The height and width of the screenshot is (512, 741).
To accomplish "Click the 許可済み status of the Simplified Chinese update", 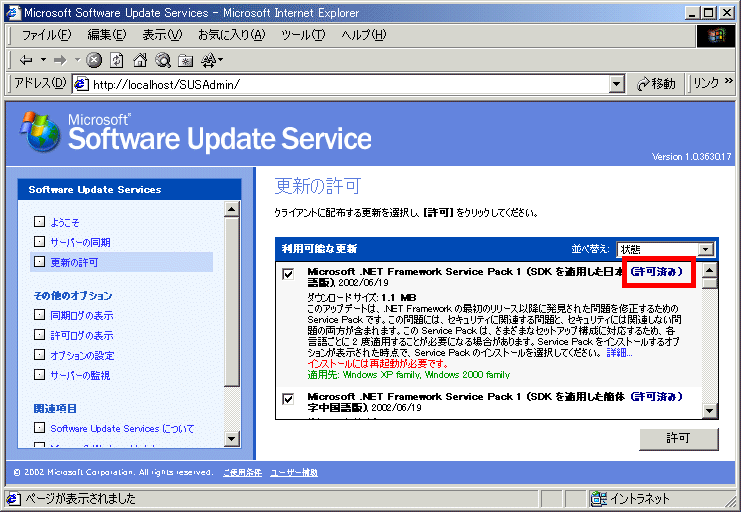I will click(657, 397).
